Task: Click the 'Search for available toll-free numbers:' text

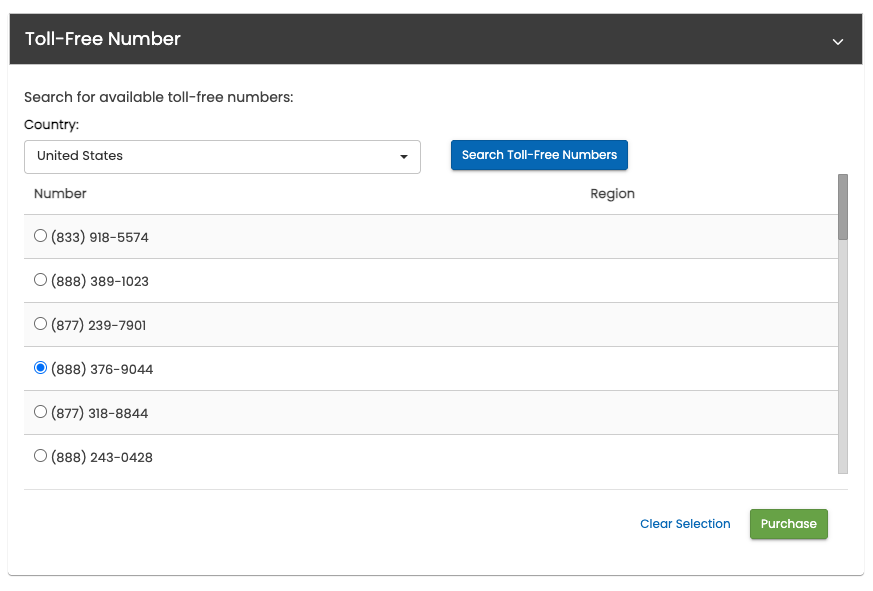Action: (x=159, y=97)
